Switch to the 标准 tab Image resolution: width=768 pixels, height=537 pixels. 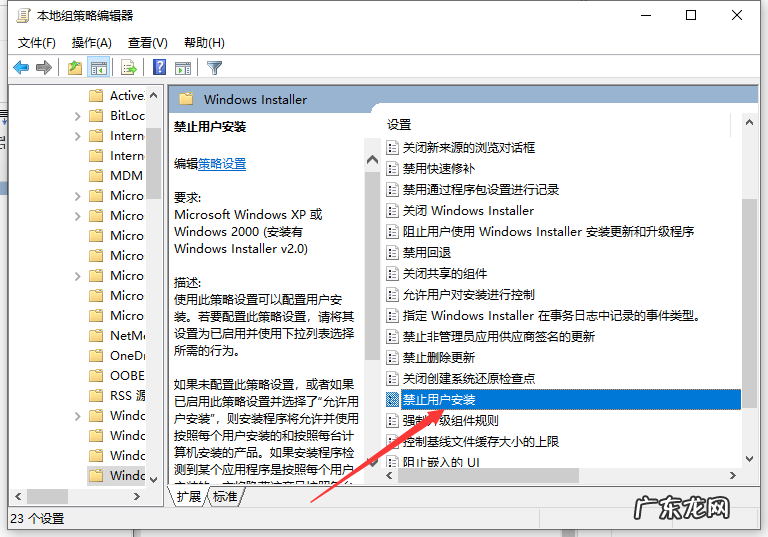[225, 496]
